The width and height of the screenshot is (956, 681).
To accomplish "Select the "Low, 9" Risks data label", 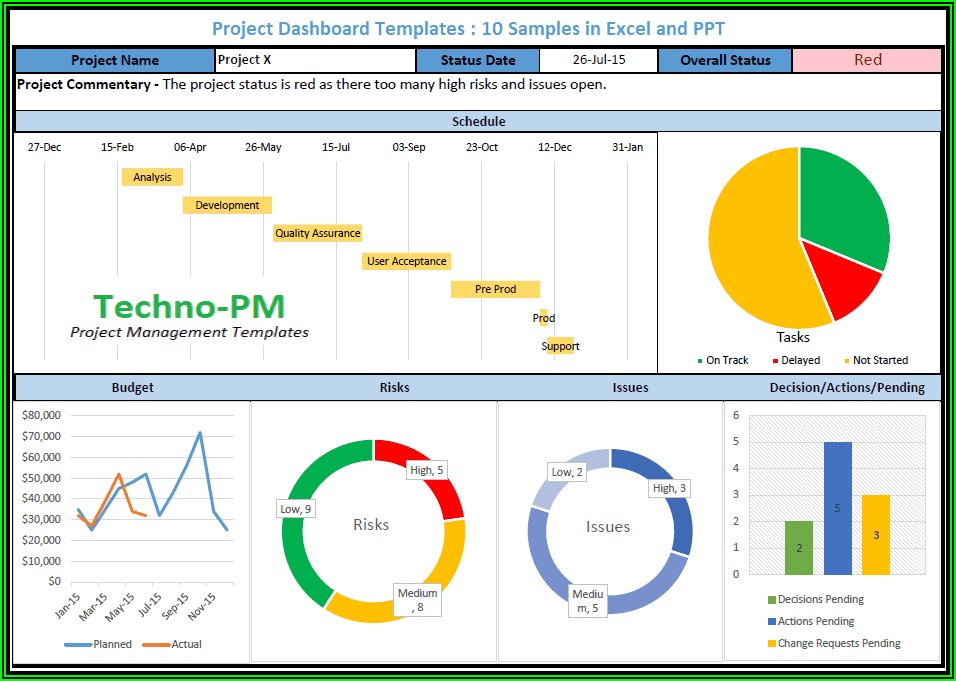I will (294, 509).
